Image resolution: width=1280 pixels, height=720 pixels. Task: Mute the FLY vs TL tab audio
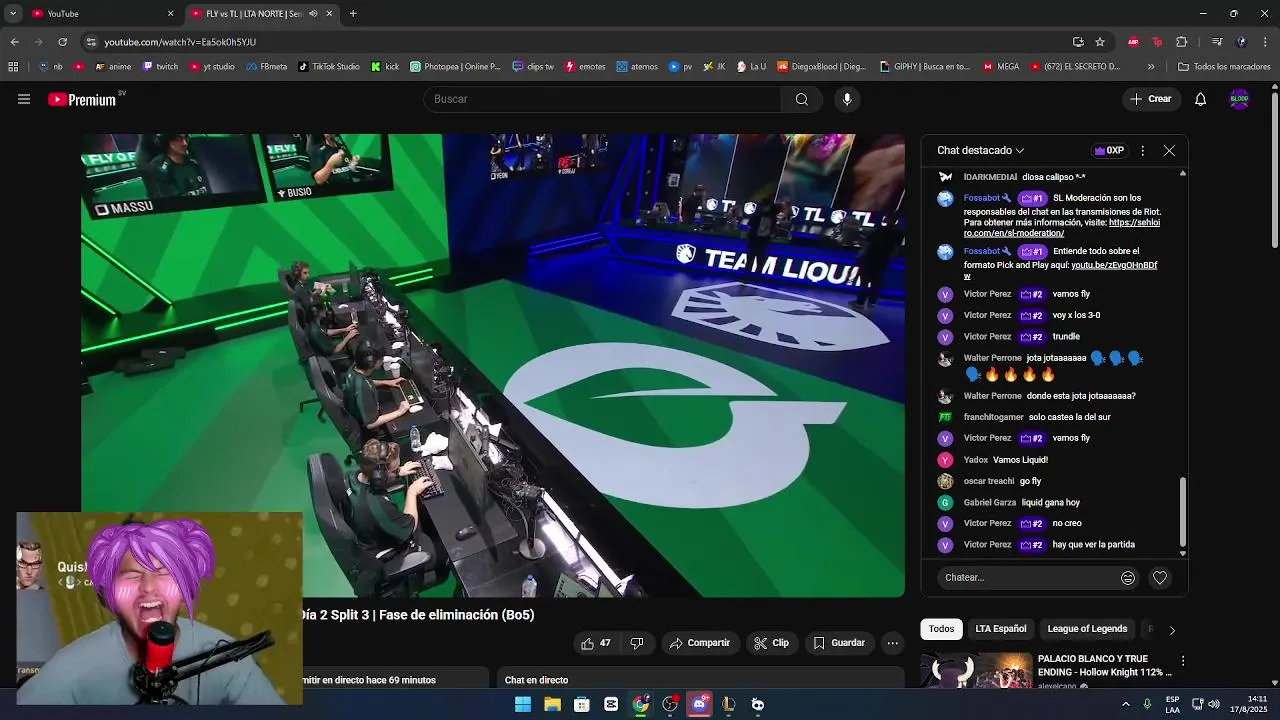click(313, 14)
